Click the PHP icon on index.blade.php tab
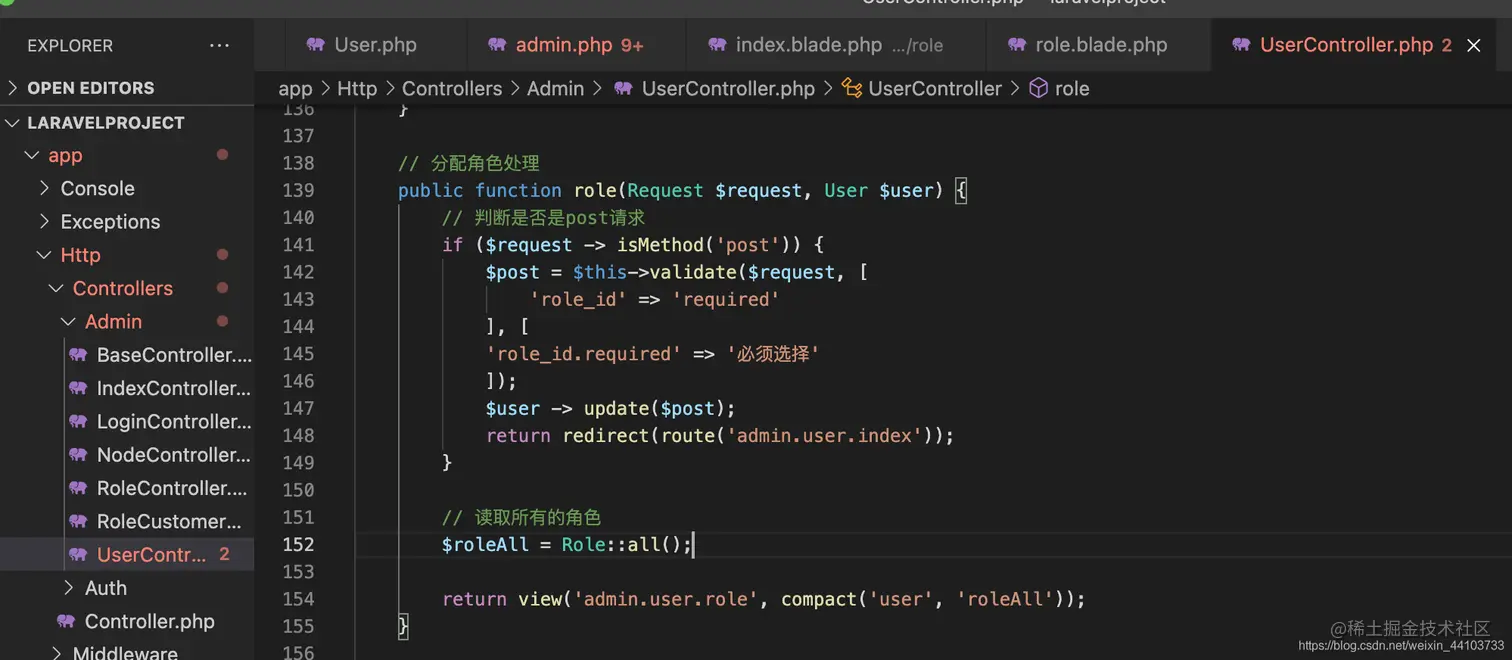 pos(717,45)
